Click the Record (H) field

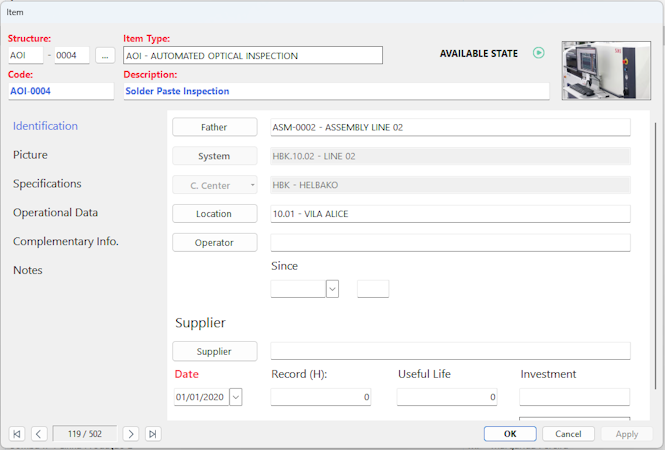[321, 397]
